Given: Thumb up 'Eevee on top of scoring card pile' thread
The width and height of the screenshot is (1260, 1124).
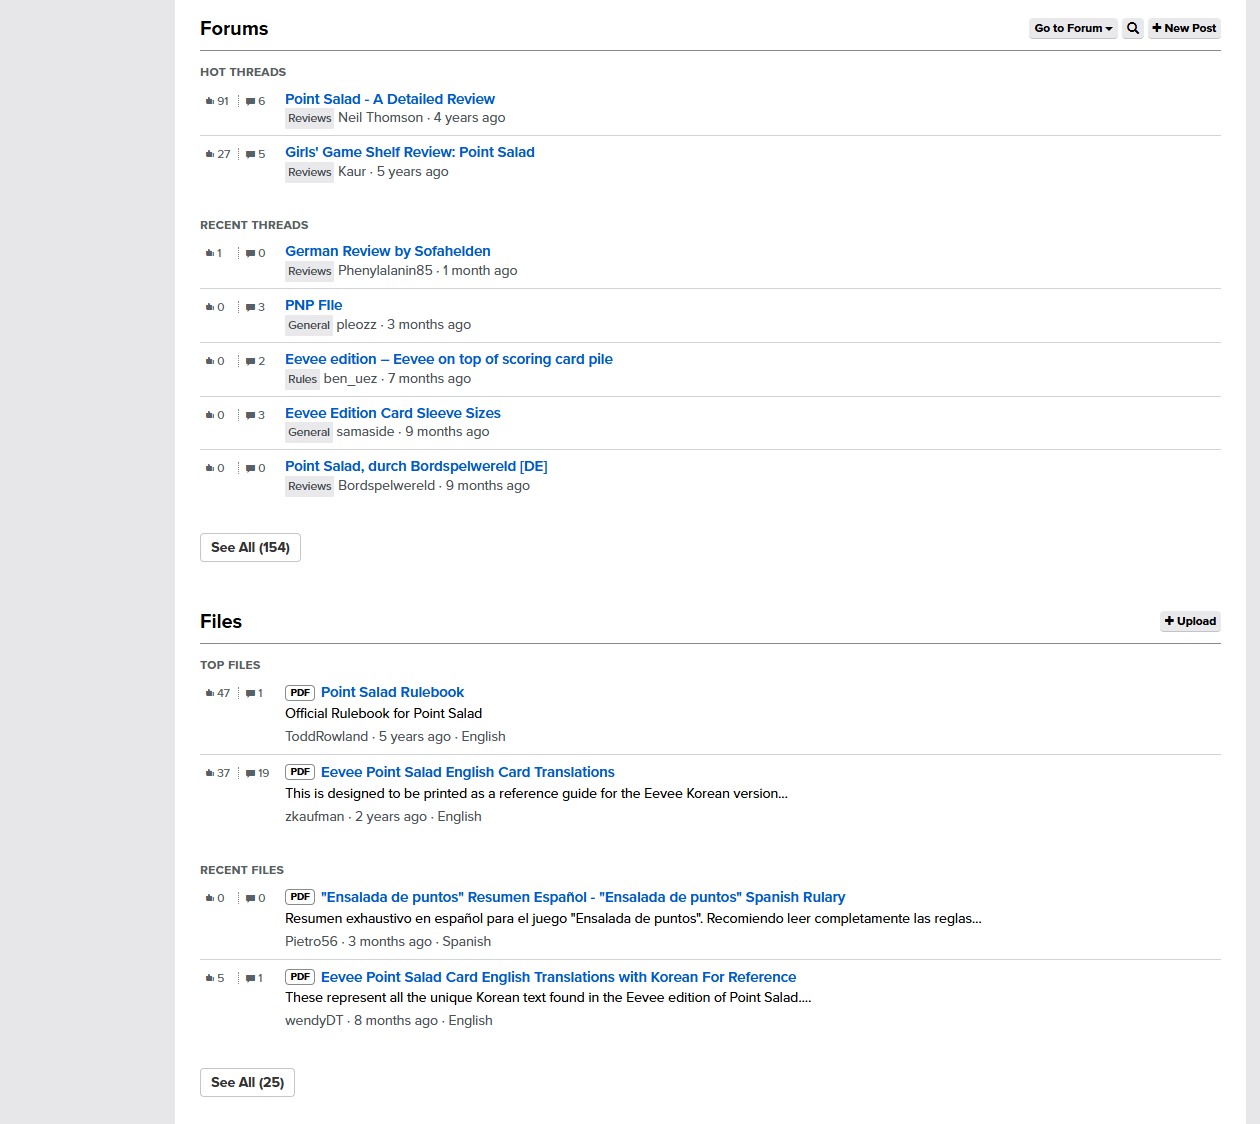Looking at the screenshot, I should (210, 361).
